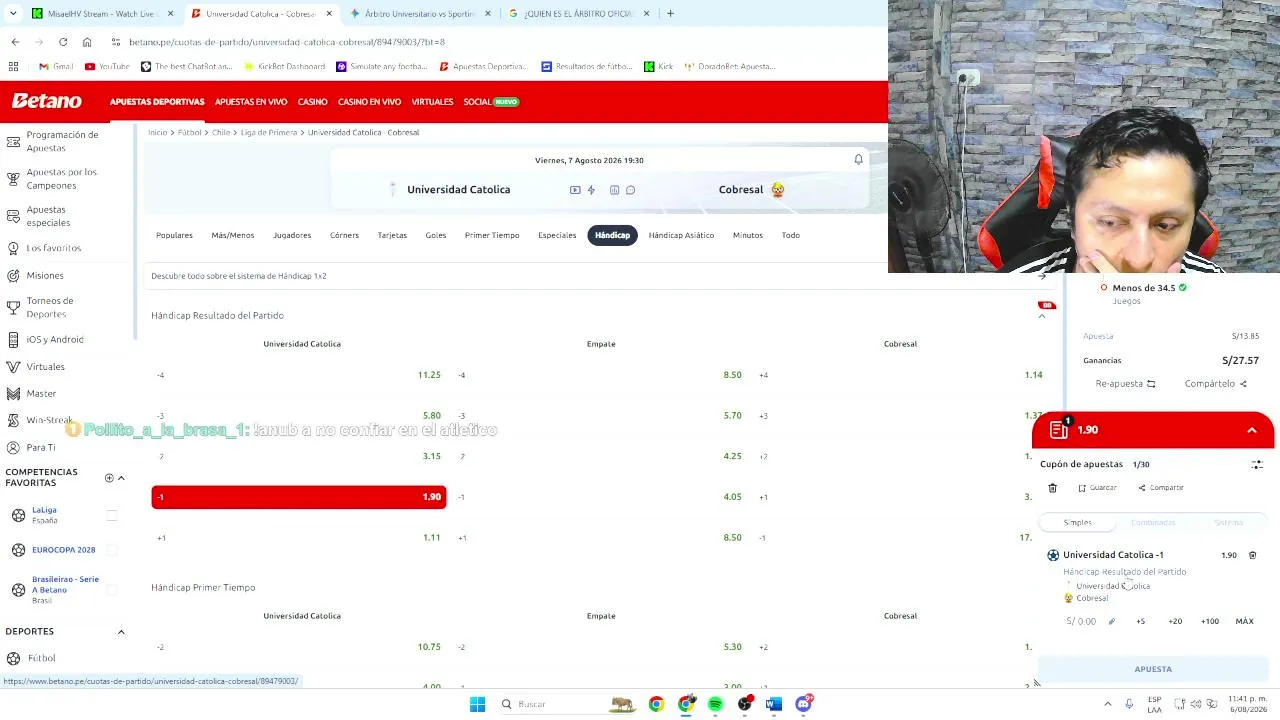
Task: Toggle Brasileirao Serie A Betano checkbox
Action: pyautogui.click(x=112, y=590)
